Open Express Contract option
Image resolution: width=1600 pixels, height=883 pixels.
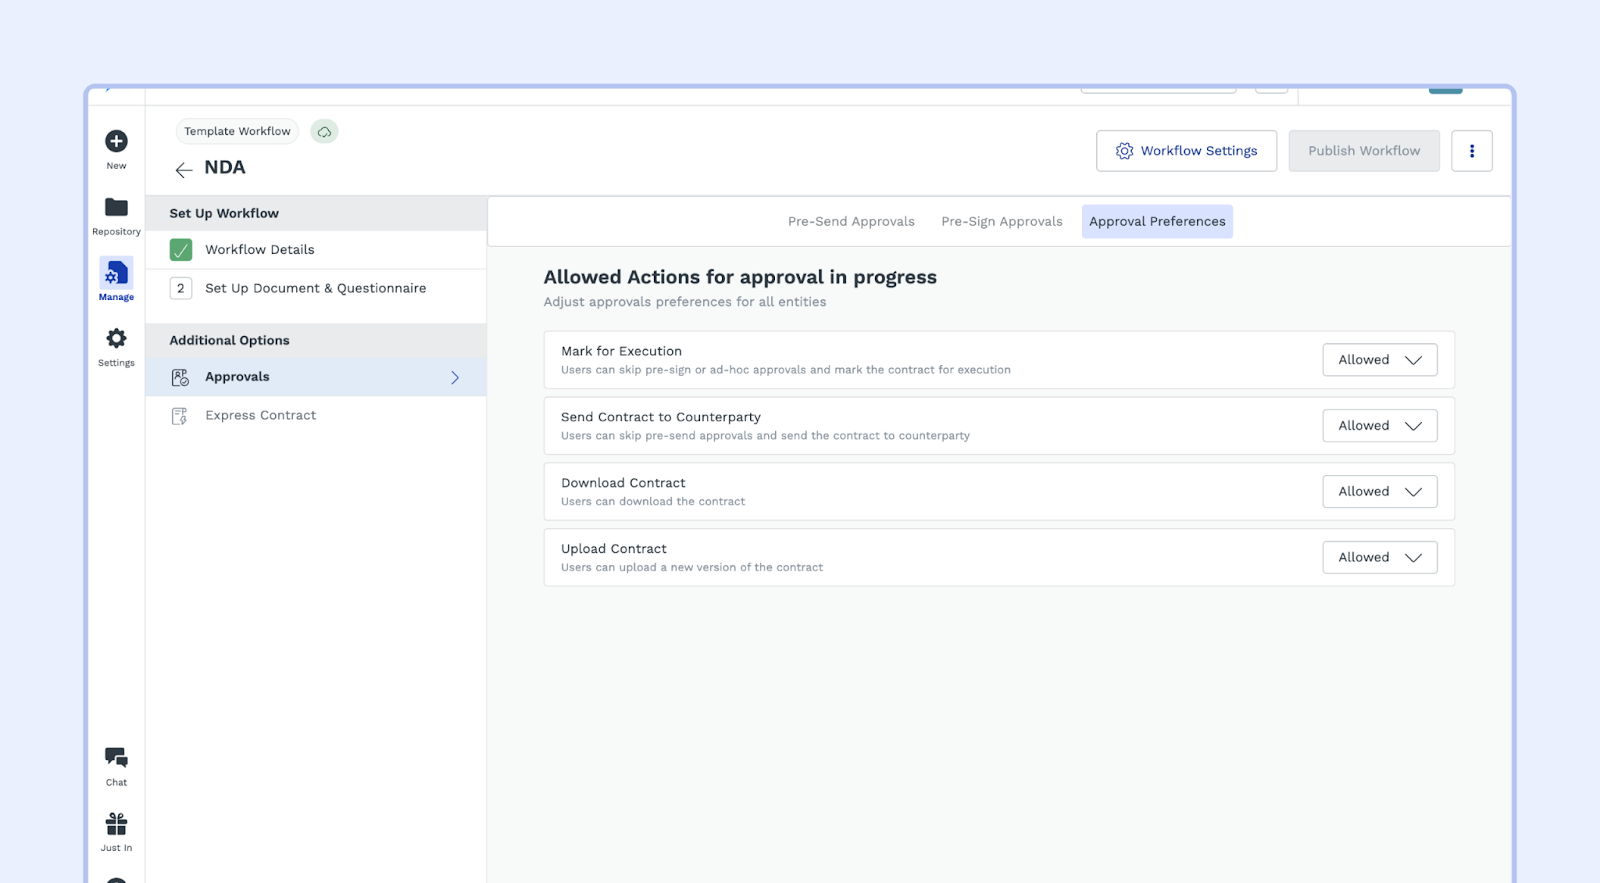[x=260, y=416]
